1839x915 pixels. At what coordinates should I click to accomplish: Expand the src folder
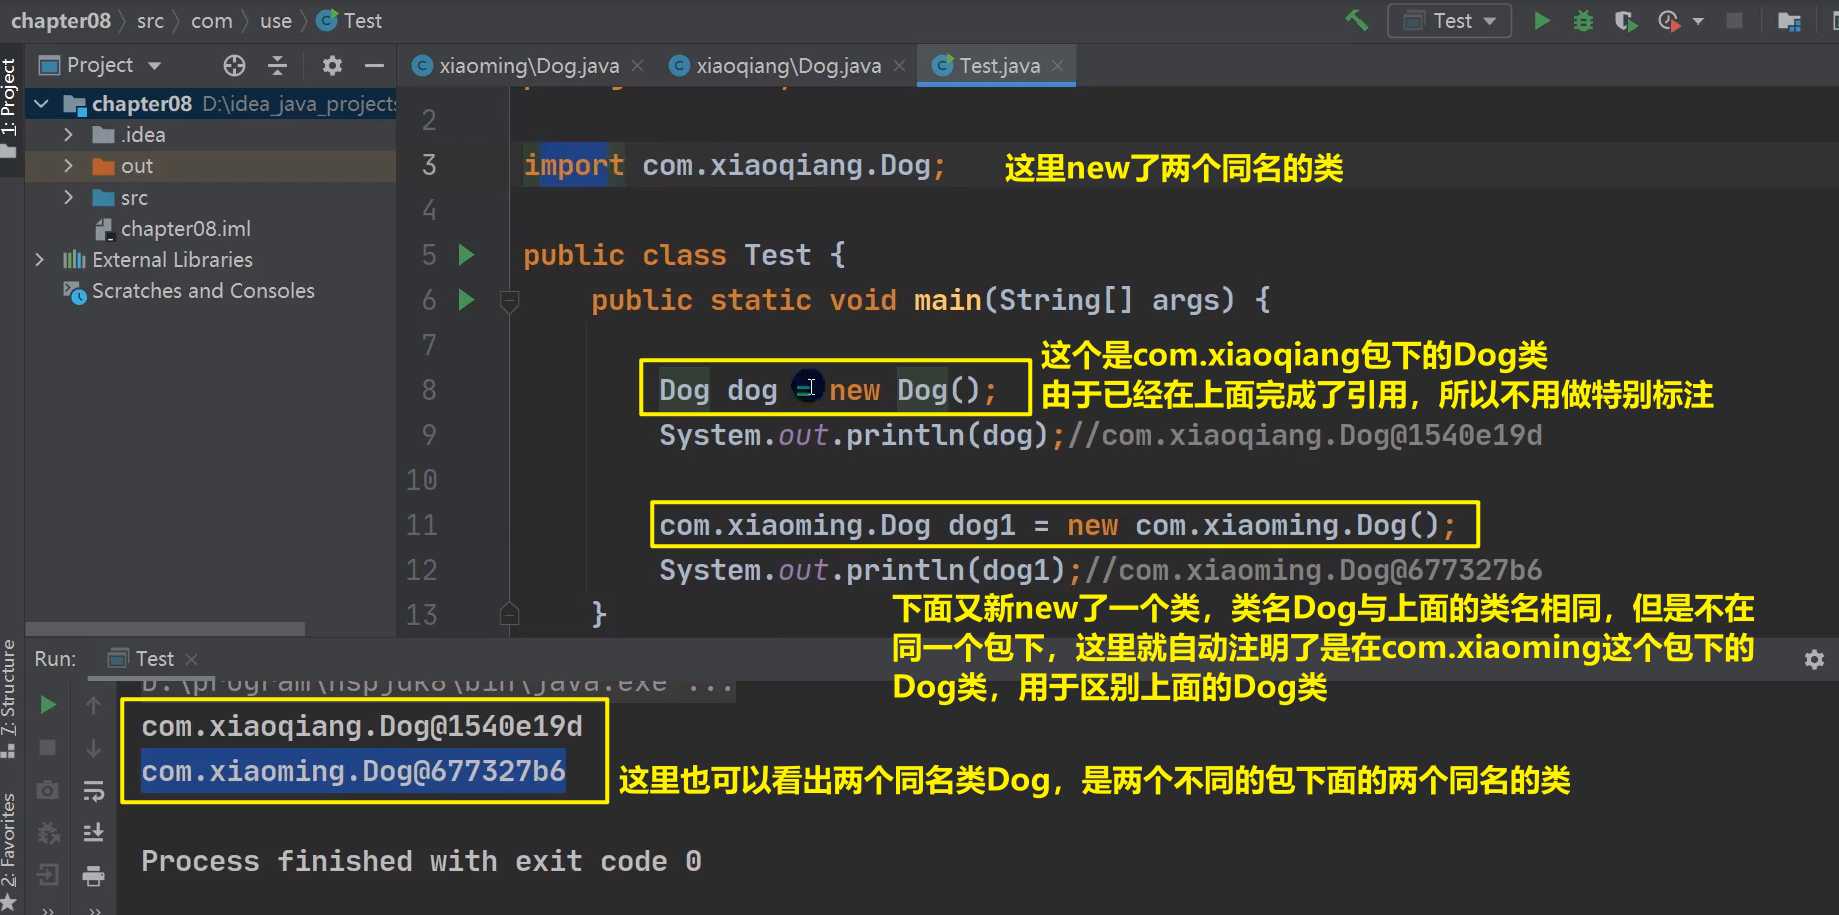pyautogui.click(x=68, y=198)
